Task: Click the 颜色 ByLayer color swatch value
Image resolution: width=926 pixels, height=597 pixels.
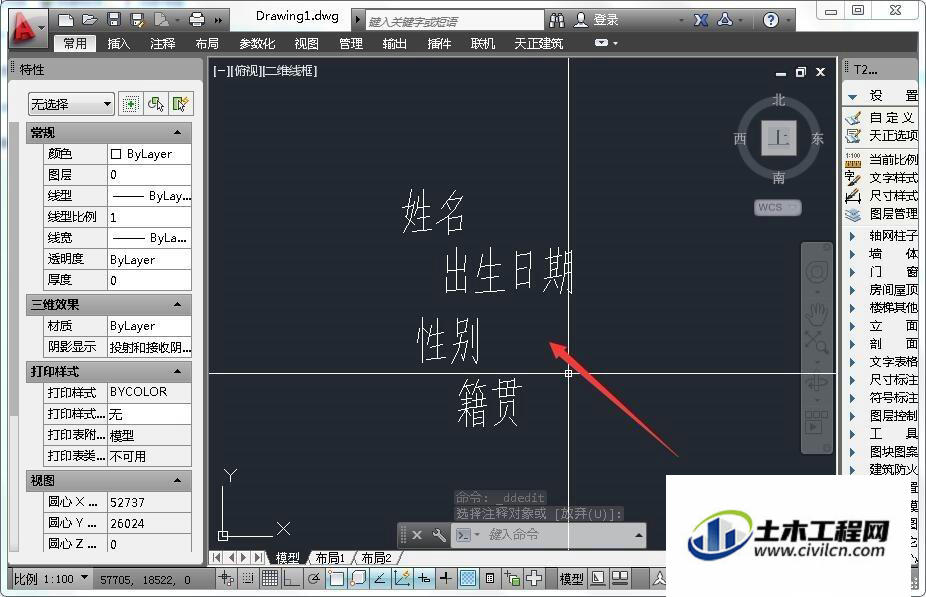Action: (x=149, y=154)
